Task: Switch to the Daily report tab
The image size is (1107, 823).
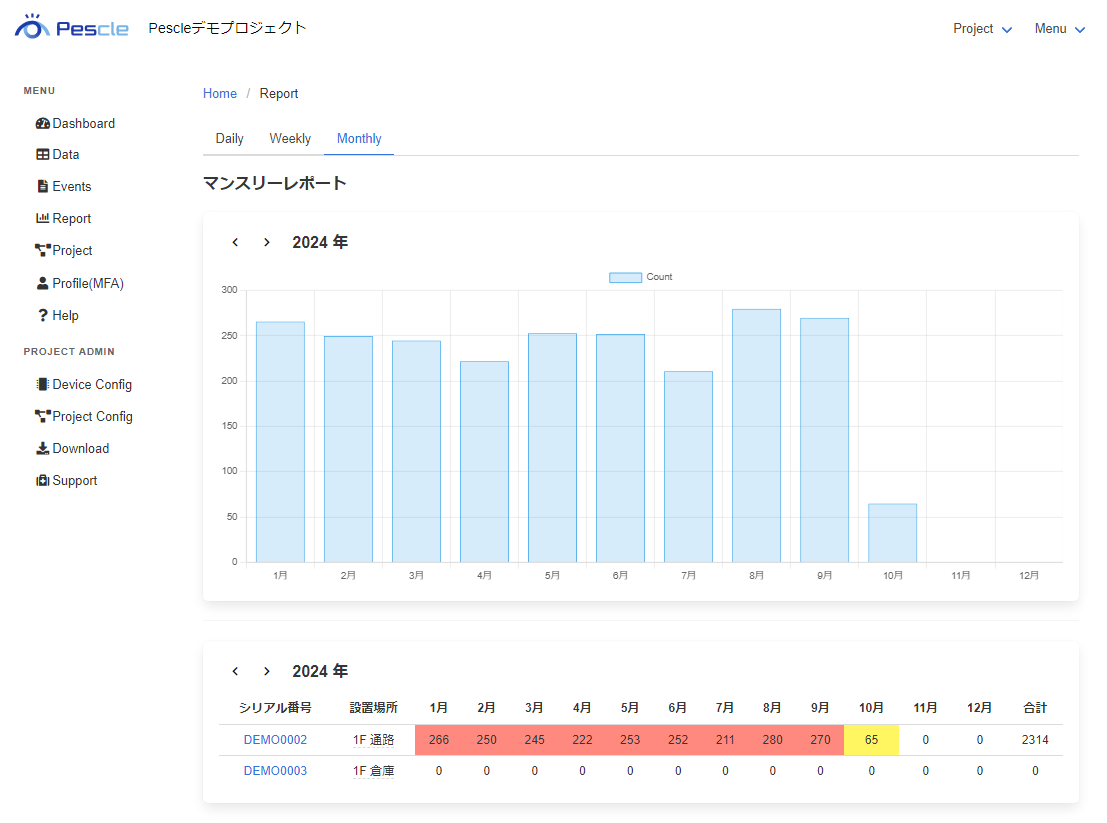Action: click(229, 138)
